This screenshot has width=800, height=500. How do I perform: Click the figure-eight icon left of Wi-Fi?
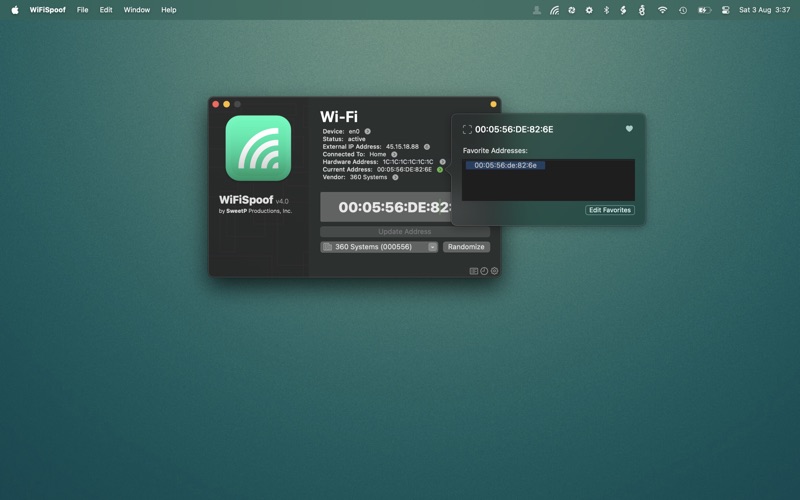(x=642, y=10)
